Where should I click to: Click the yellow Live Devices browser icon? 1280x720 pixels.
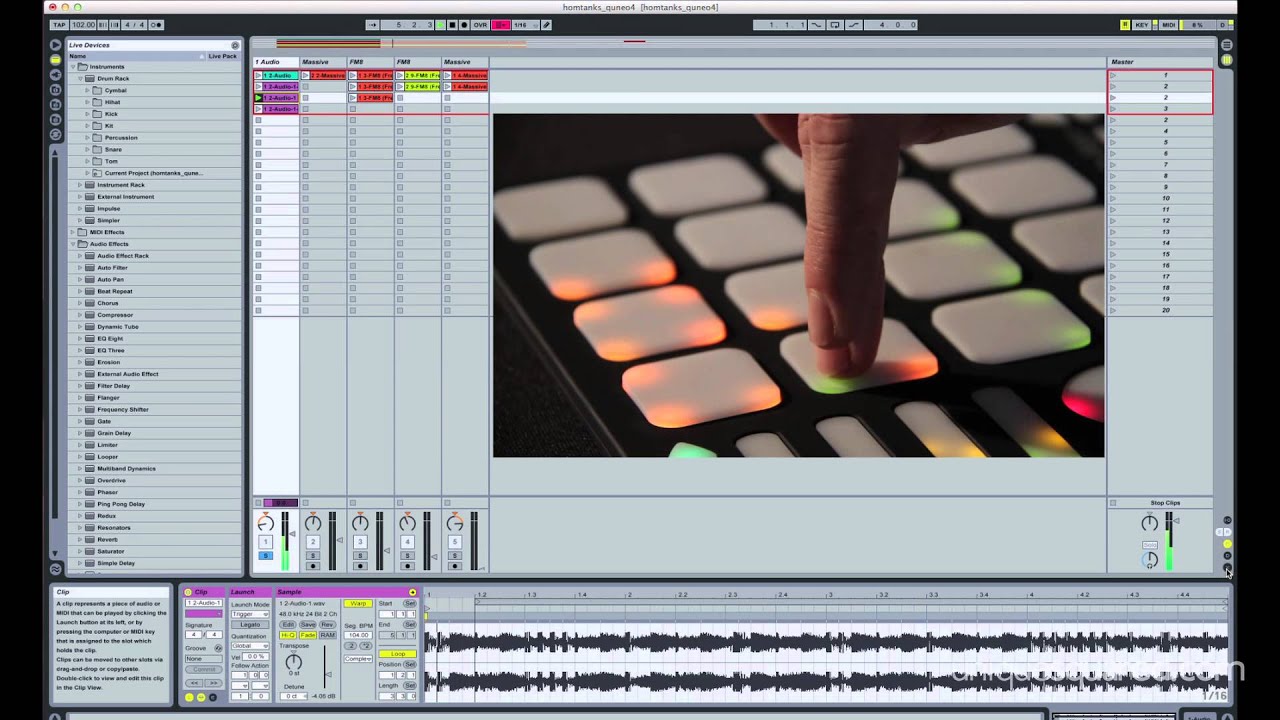coord(56,60)
